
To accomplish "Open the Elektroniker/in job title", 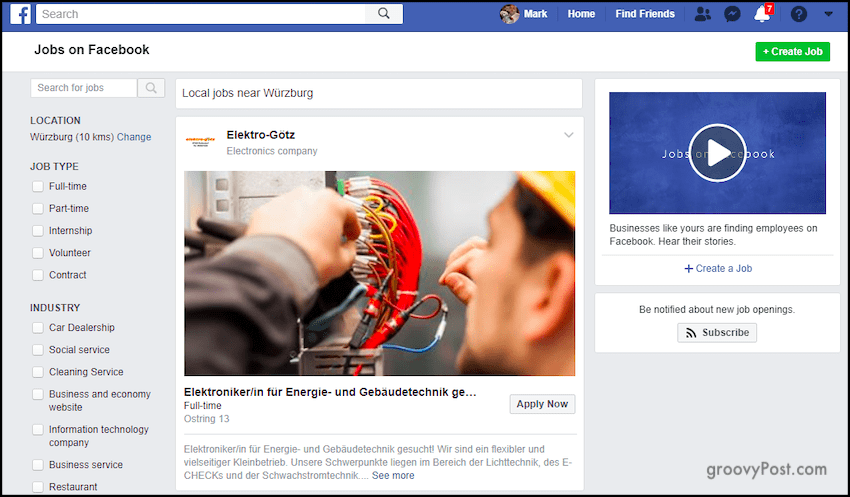I will [x=330, y=392].
